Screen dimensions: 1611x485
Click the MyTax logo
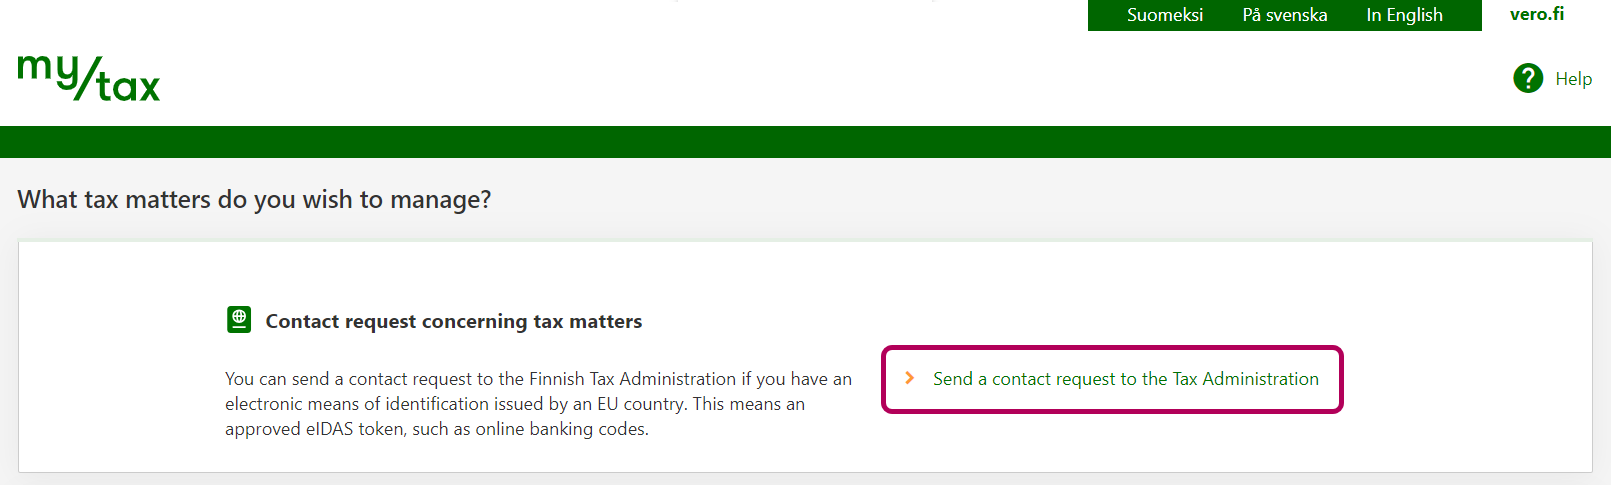pos(89,78)
